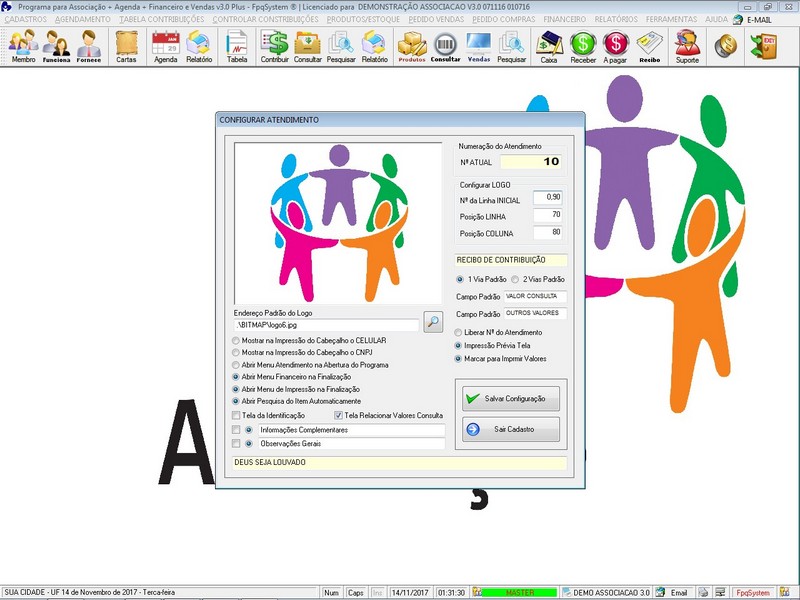Click the Nº ATUAL value field
The image size is (800, 600).
[531, 162]
